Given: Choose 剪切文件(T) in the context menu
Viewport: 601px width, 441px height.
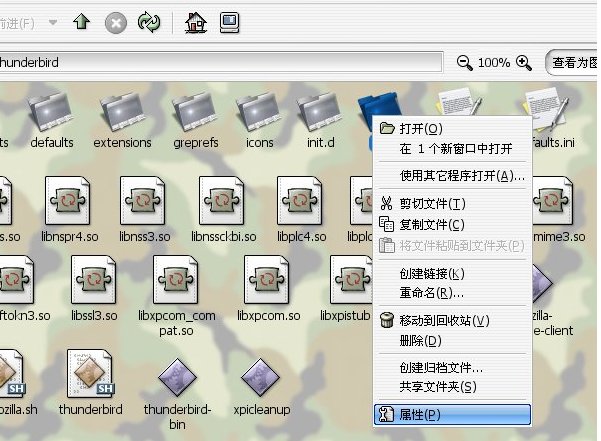Looking at the screenshot, I should tap(452, 203).
